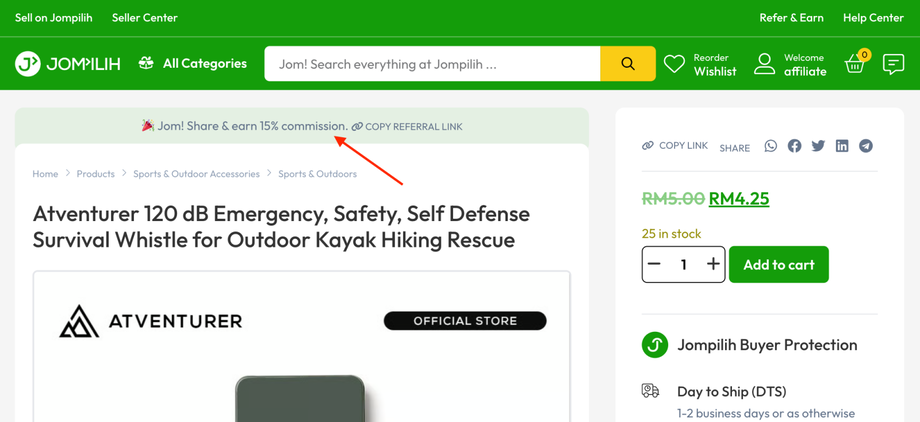Share product via LinkedIn icon
Image resolution: width=920 pixels, height=422 pixels.
point(842,146)
